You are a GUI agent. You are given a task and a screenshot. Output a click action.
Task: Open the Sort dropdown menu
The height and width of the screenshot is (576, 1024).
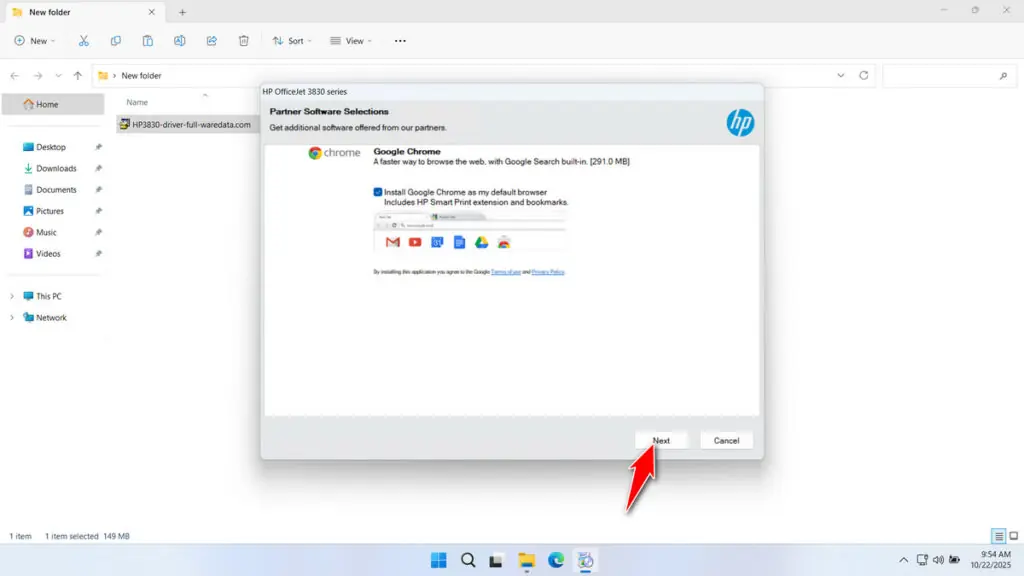(x=292, y=41)
